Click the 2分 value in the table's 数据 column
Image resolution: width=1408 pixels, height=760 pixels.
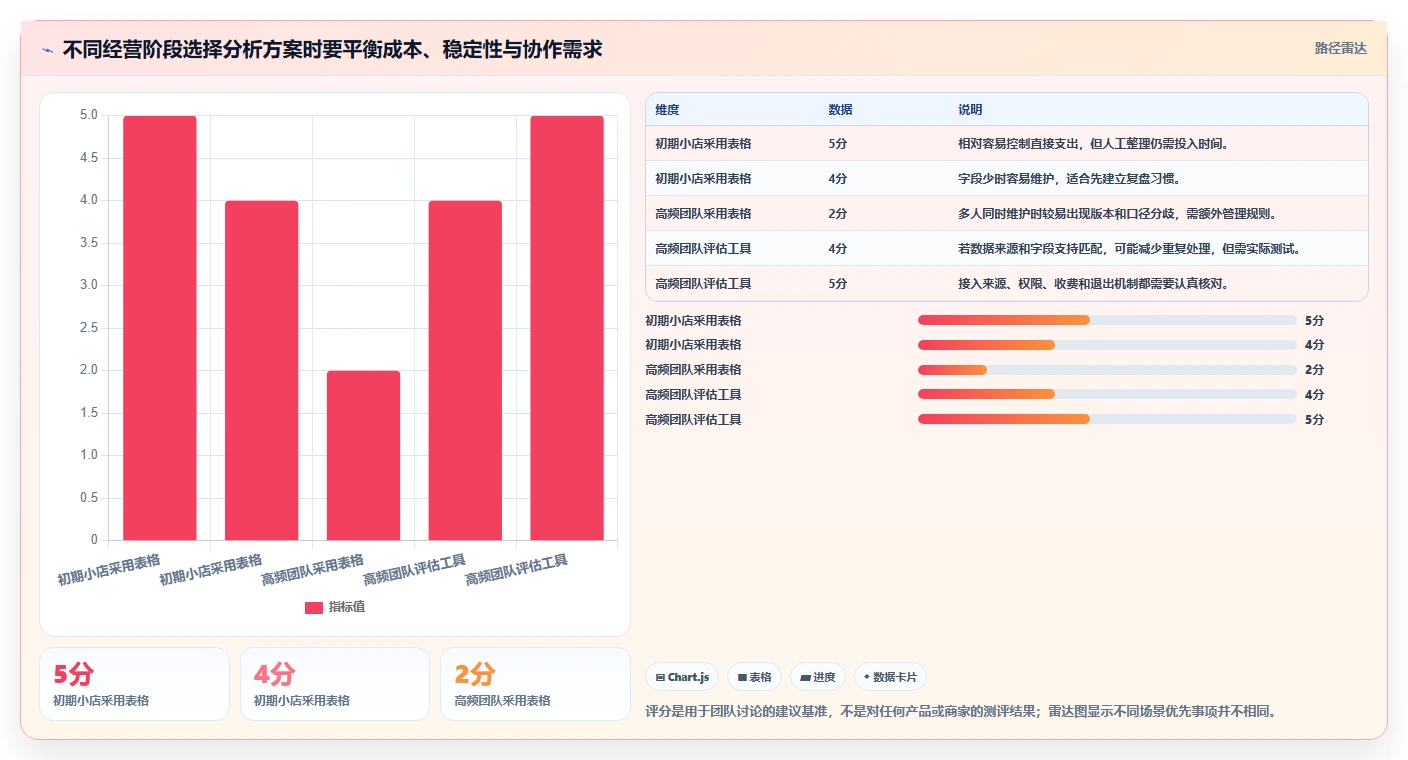point(837,214)
